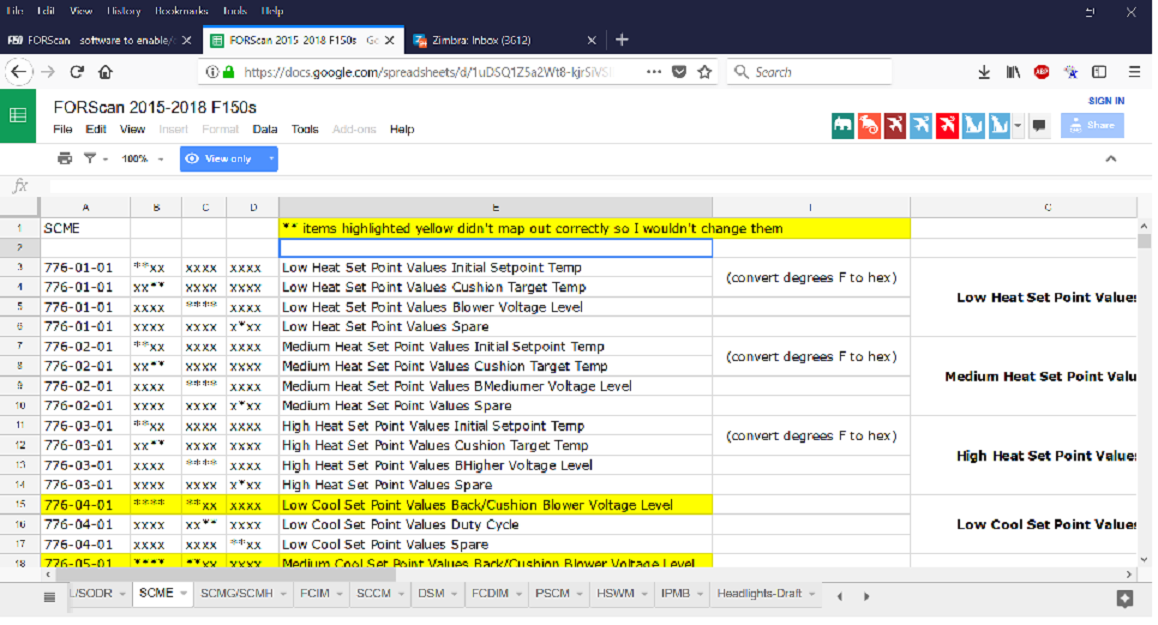
Task: Open the all sheets list icon
Action: [x=49, y=597]
